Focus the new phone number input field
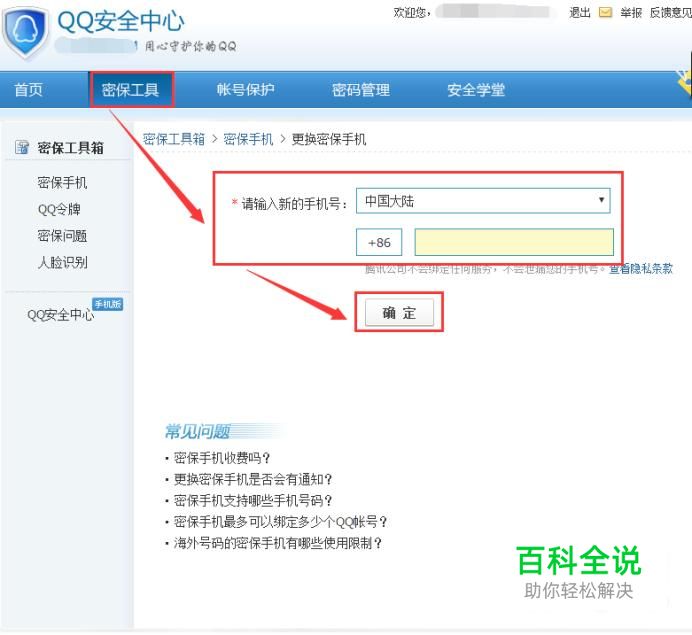This screenshot has width=692, height=635. pos(514,242)
